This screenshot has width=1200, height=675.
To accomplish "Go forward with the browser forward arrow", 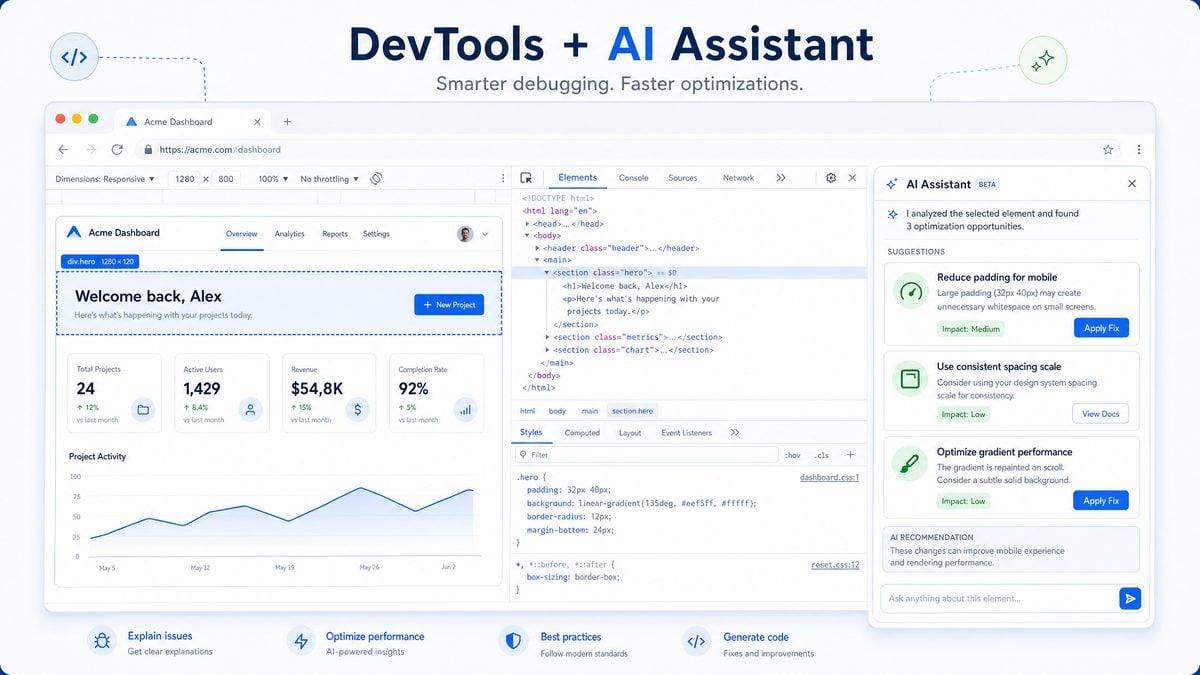I will pyautogui.click(x=90, y=149).
